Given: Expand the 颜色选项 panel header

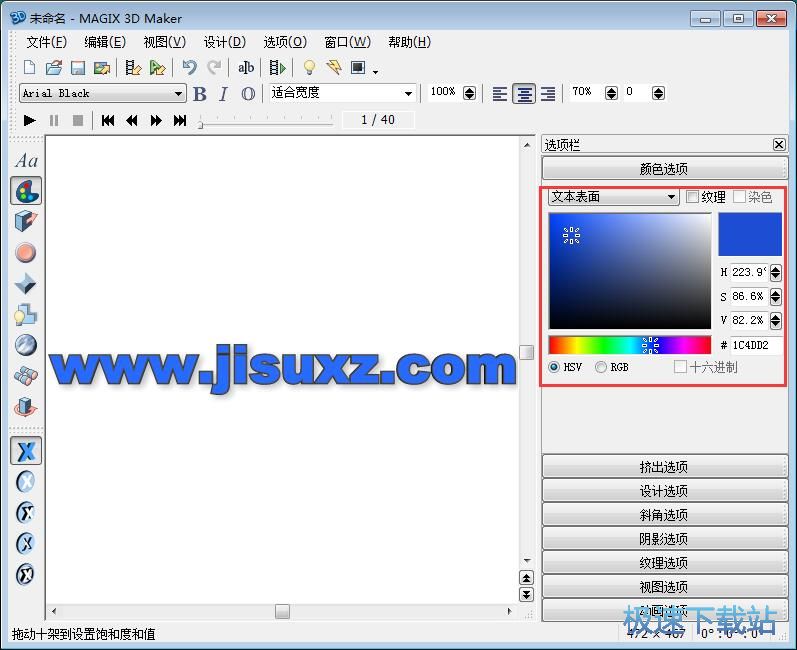Looking at the screenshot, I should 664,169.
